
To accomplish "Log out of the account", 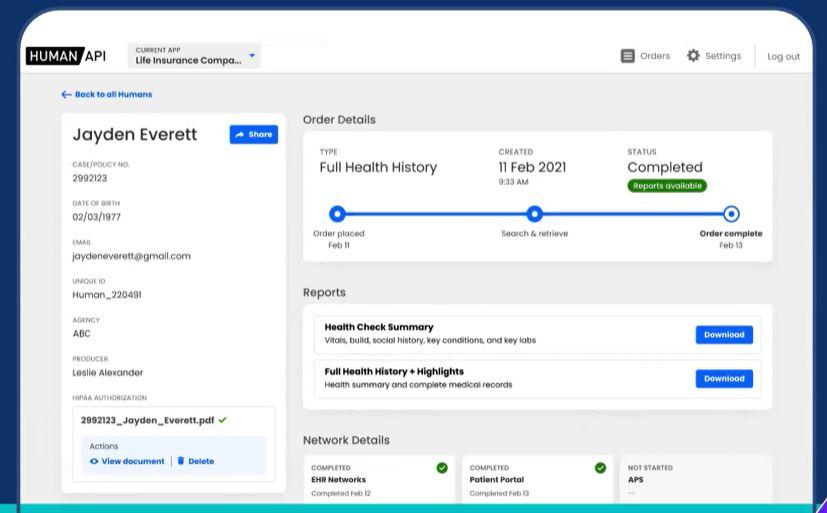I will pyautogui.click(x=783, y=56).
